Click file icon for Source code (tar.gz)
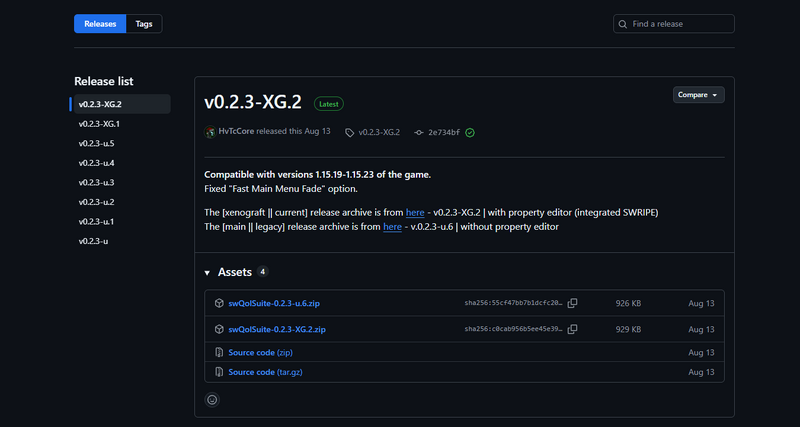 [x=219, y=372]
